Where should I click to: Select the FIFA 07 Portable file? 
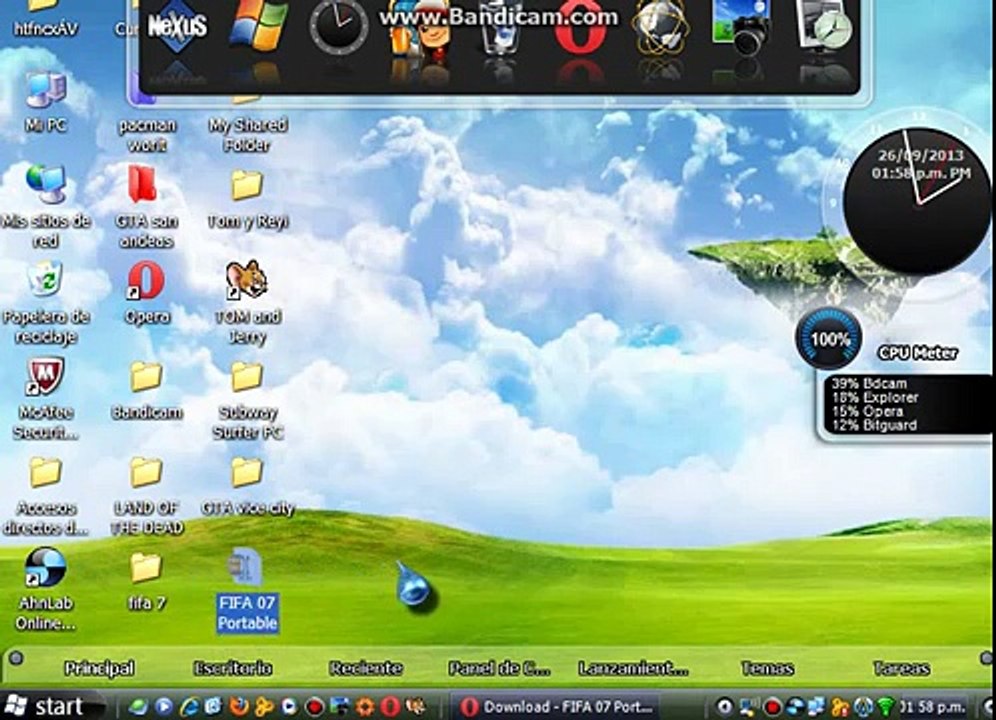pyautogui.click(x=247, y=590)
